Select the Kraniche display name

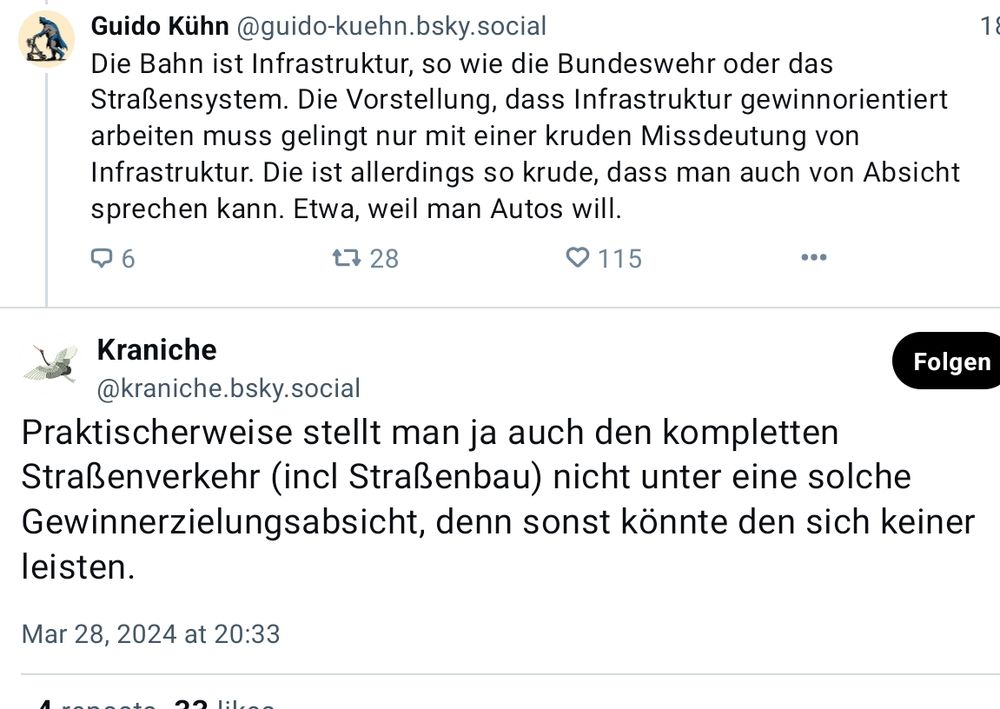(156, 350)
